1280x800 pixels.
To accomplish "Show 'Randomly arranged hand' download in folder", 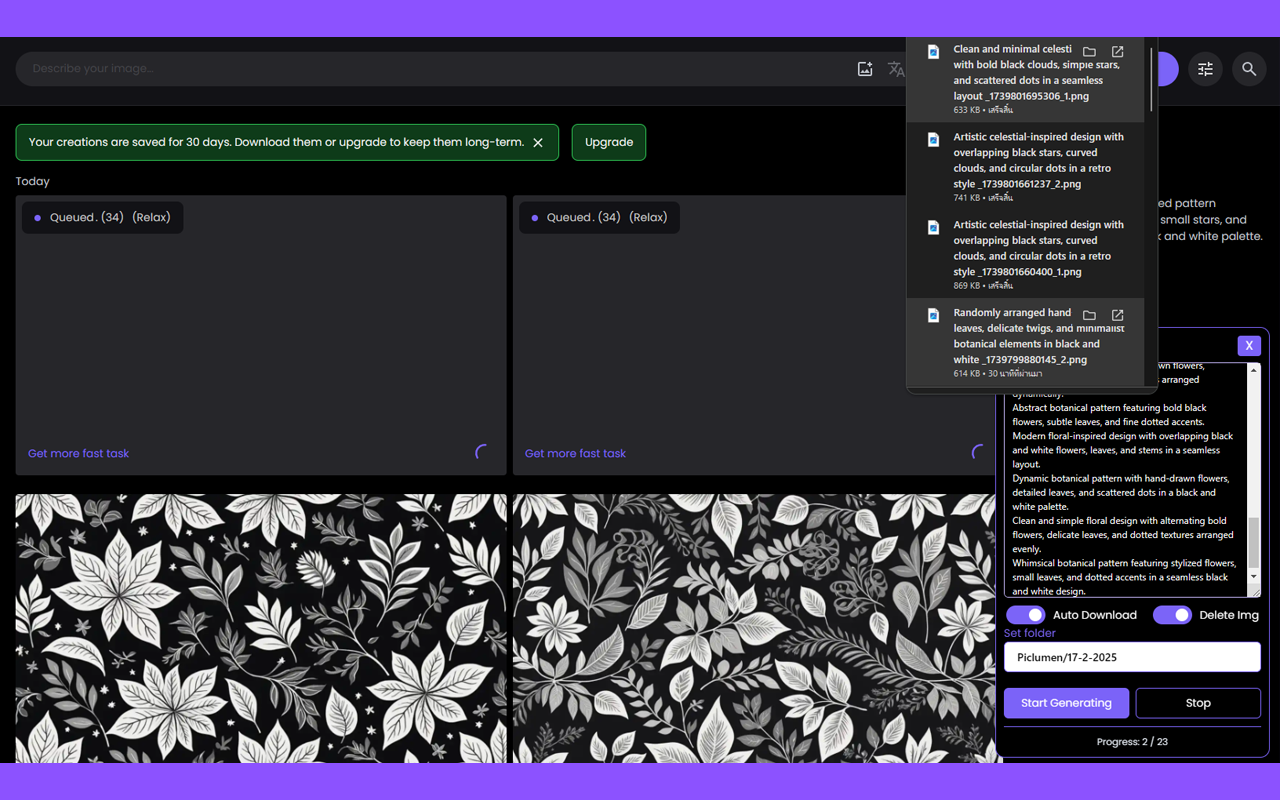I will pos(1089,315).
